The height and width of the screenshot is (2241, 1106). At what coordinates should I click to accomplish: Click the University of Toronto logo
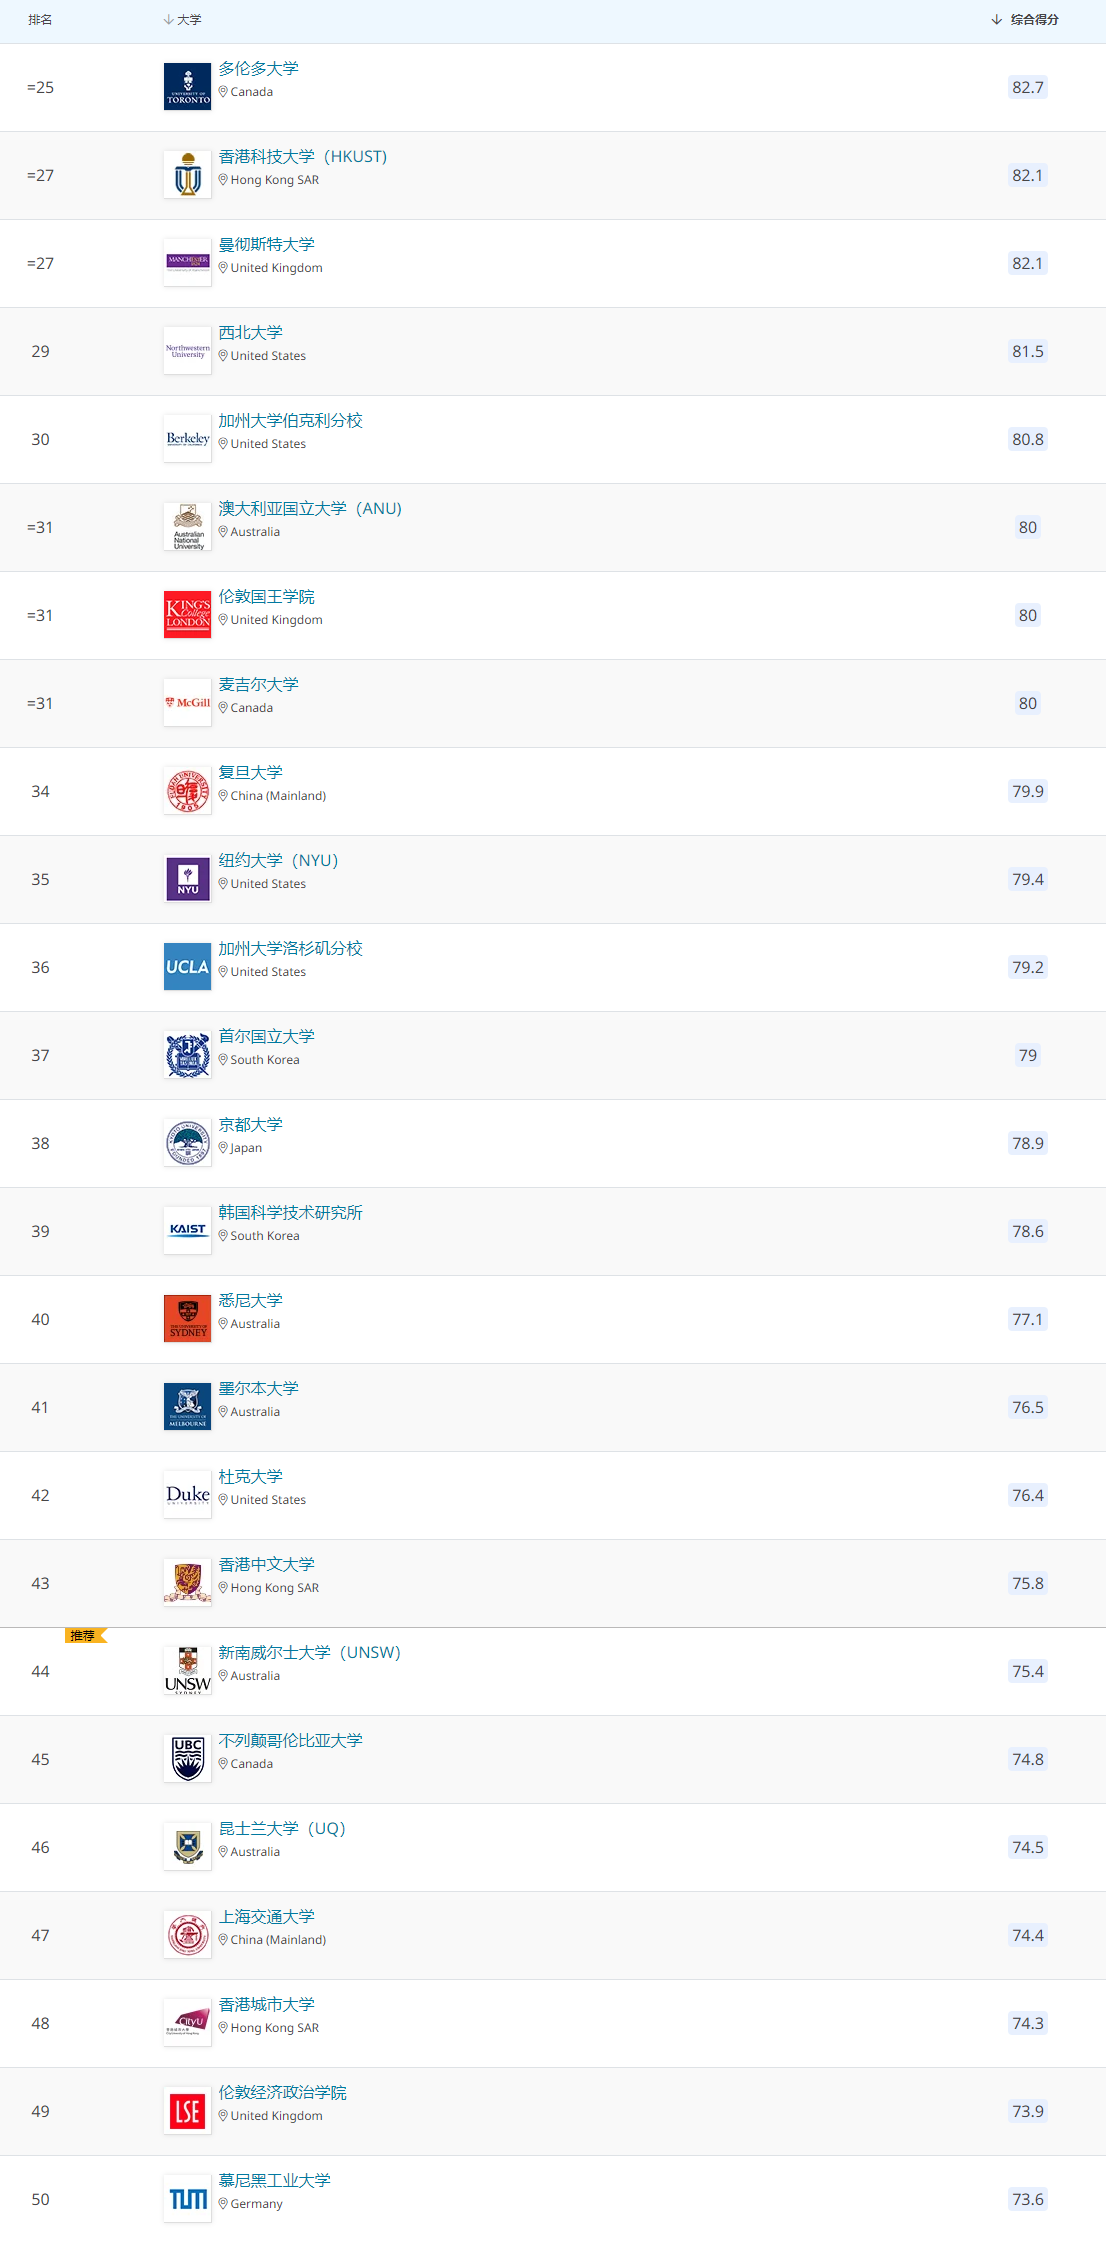click(188, 87)
